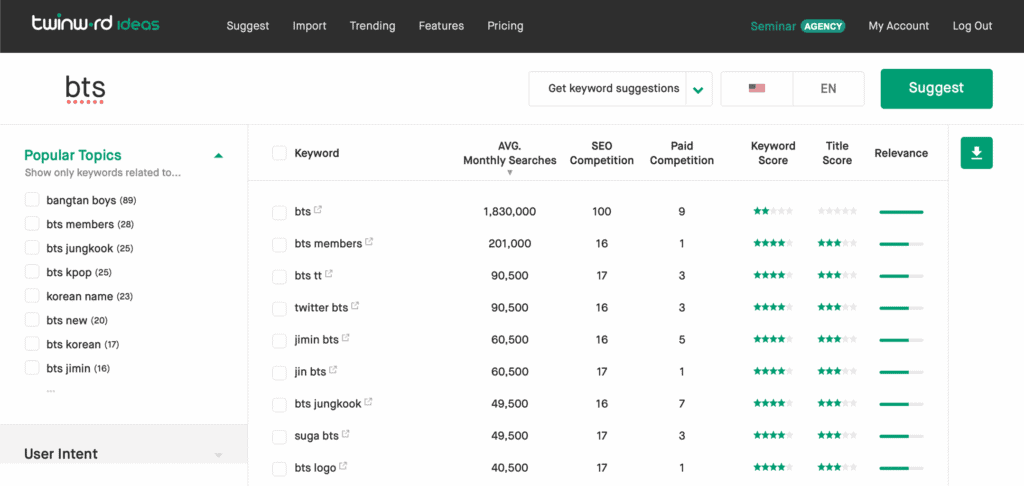Open external link icon beside jin bts

pos(333,370)
